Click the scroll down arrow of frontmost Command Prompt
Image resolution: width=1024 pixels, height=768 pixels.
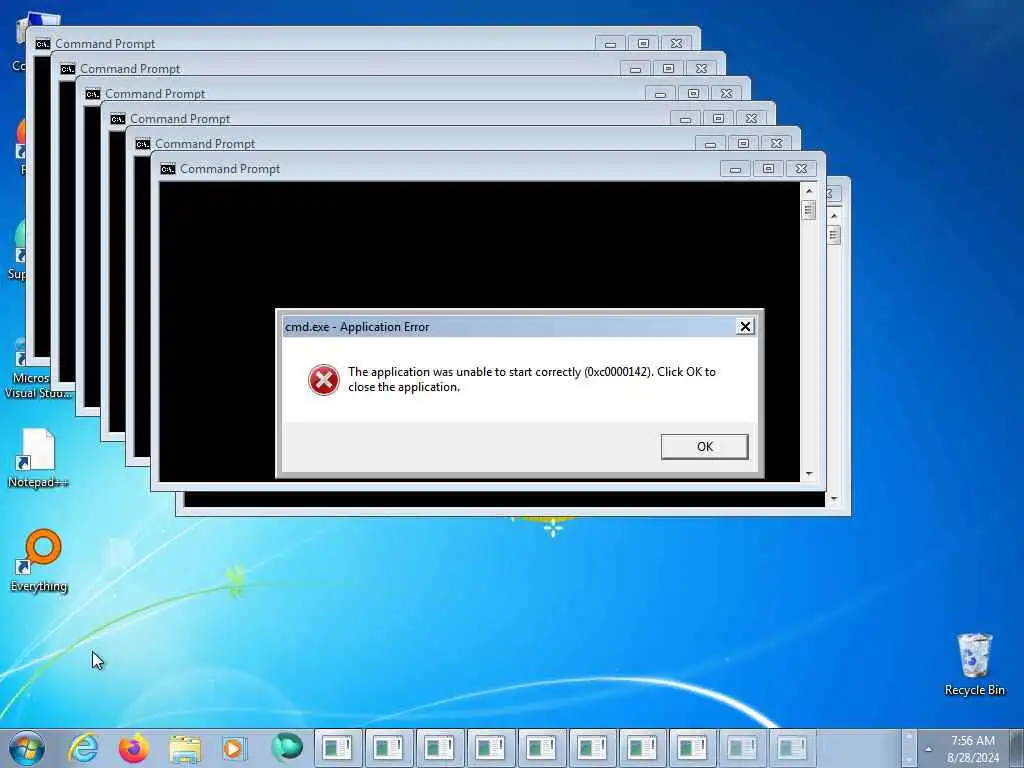click(809, 474)
